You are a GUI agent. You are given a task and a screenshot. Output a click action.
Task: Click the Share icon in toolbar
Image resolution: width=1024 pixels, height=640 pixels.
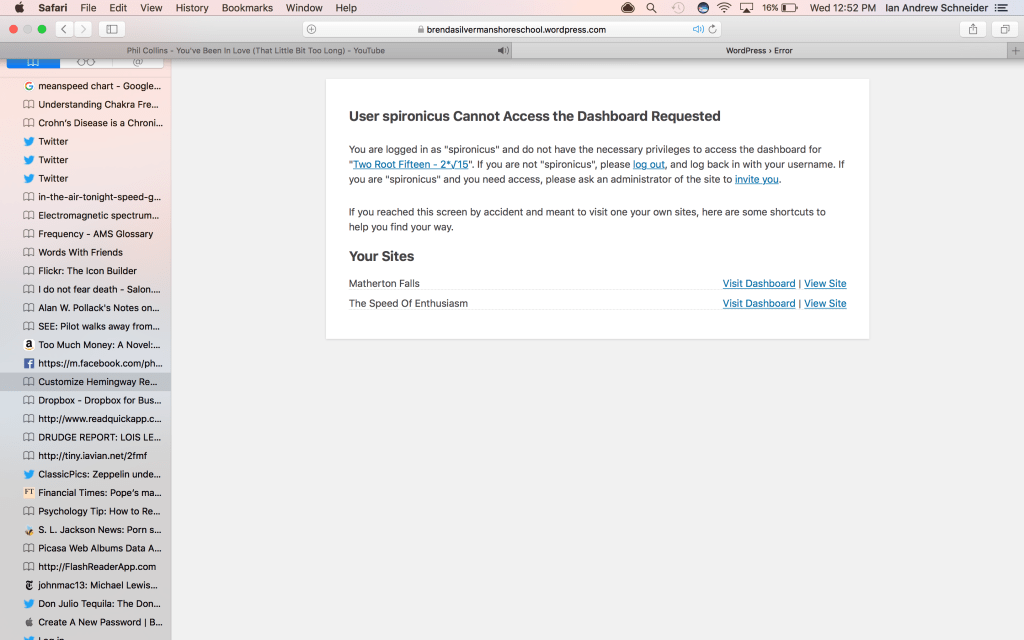972,29
